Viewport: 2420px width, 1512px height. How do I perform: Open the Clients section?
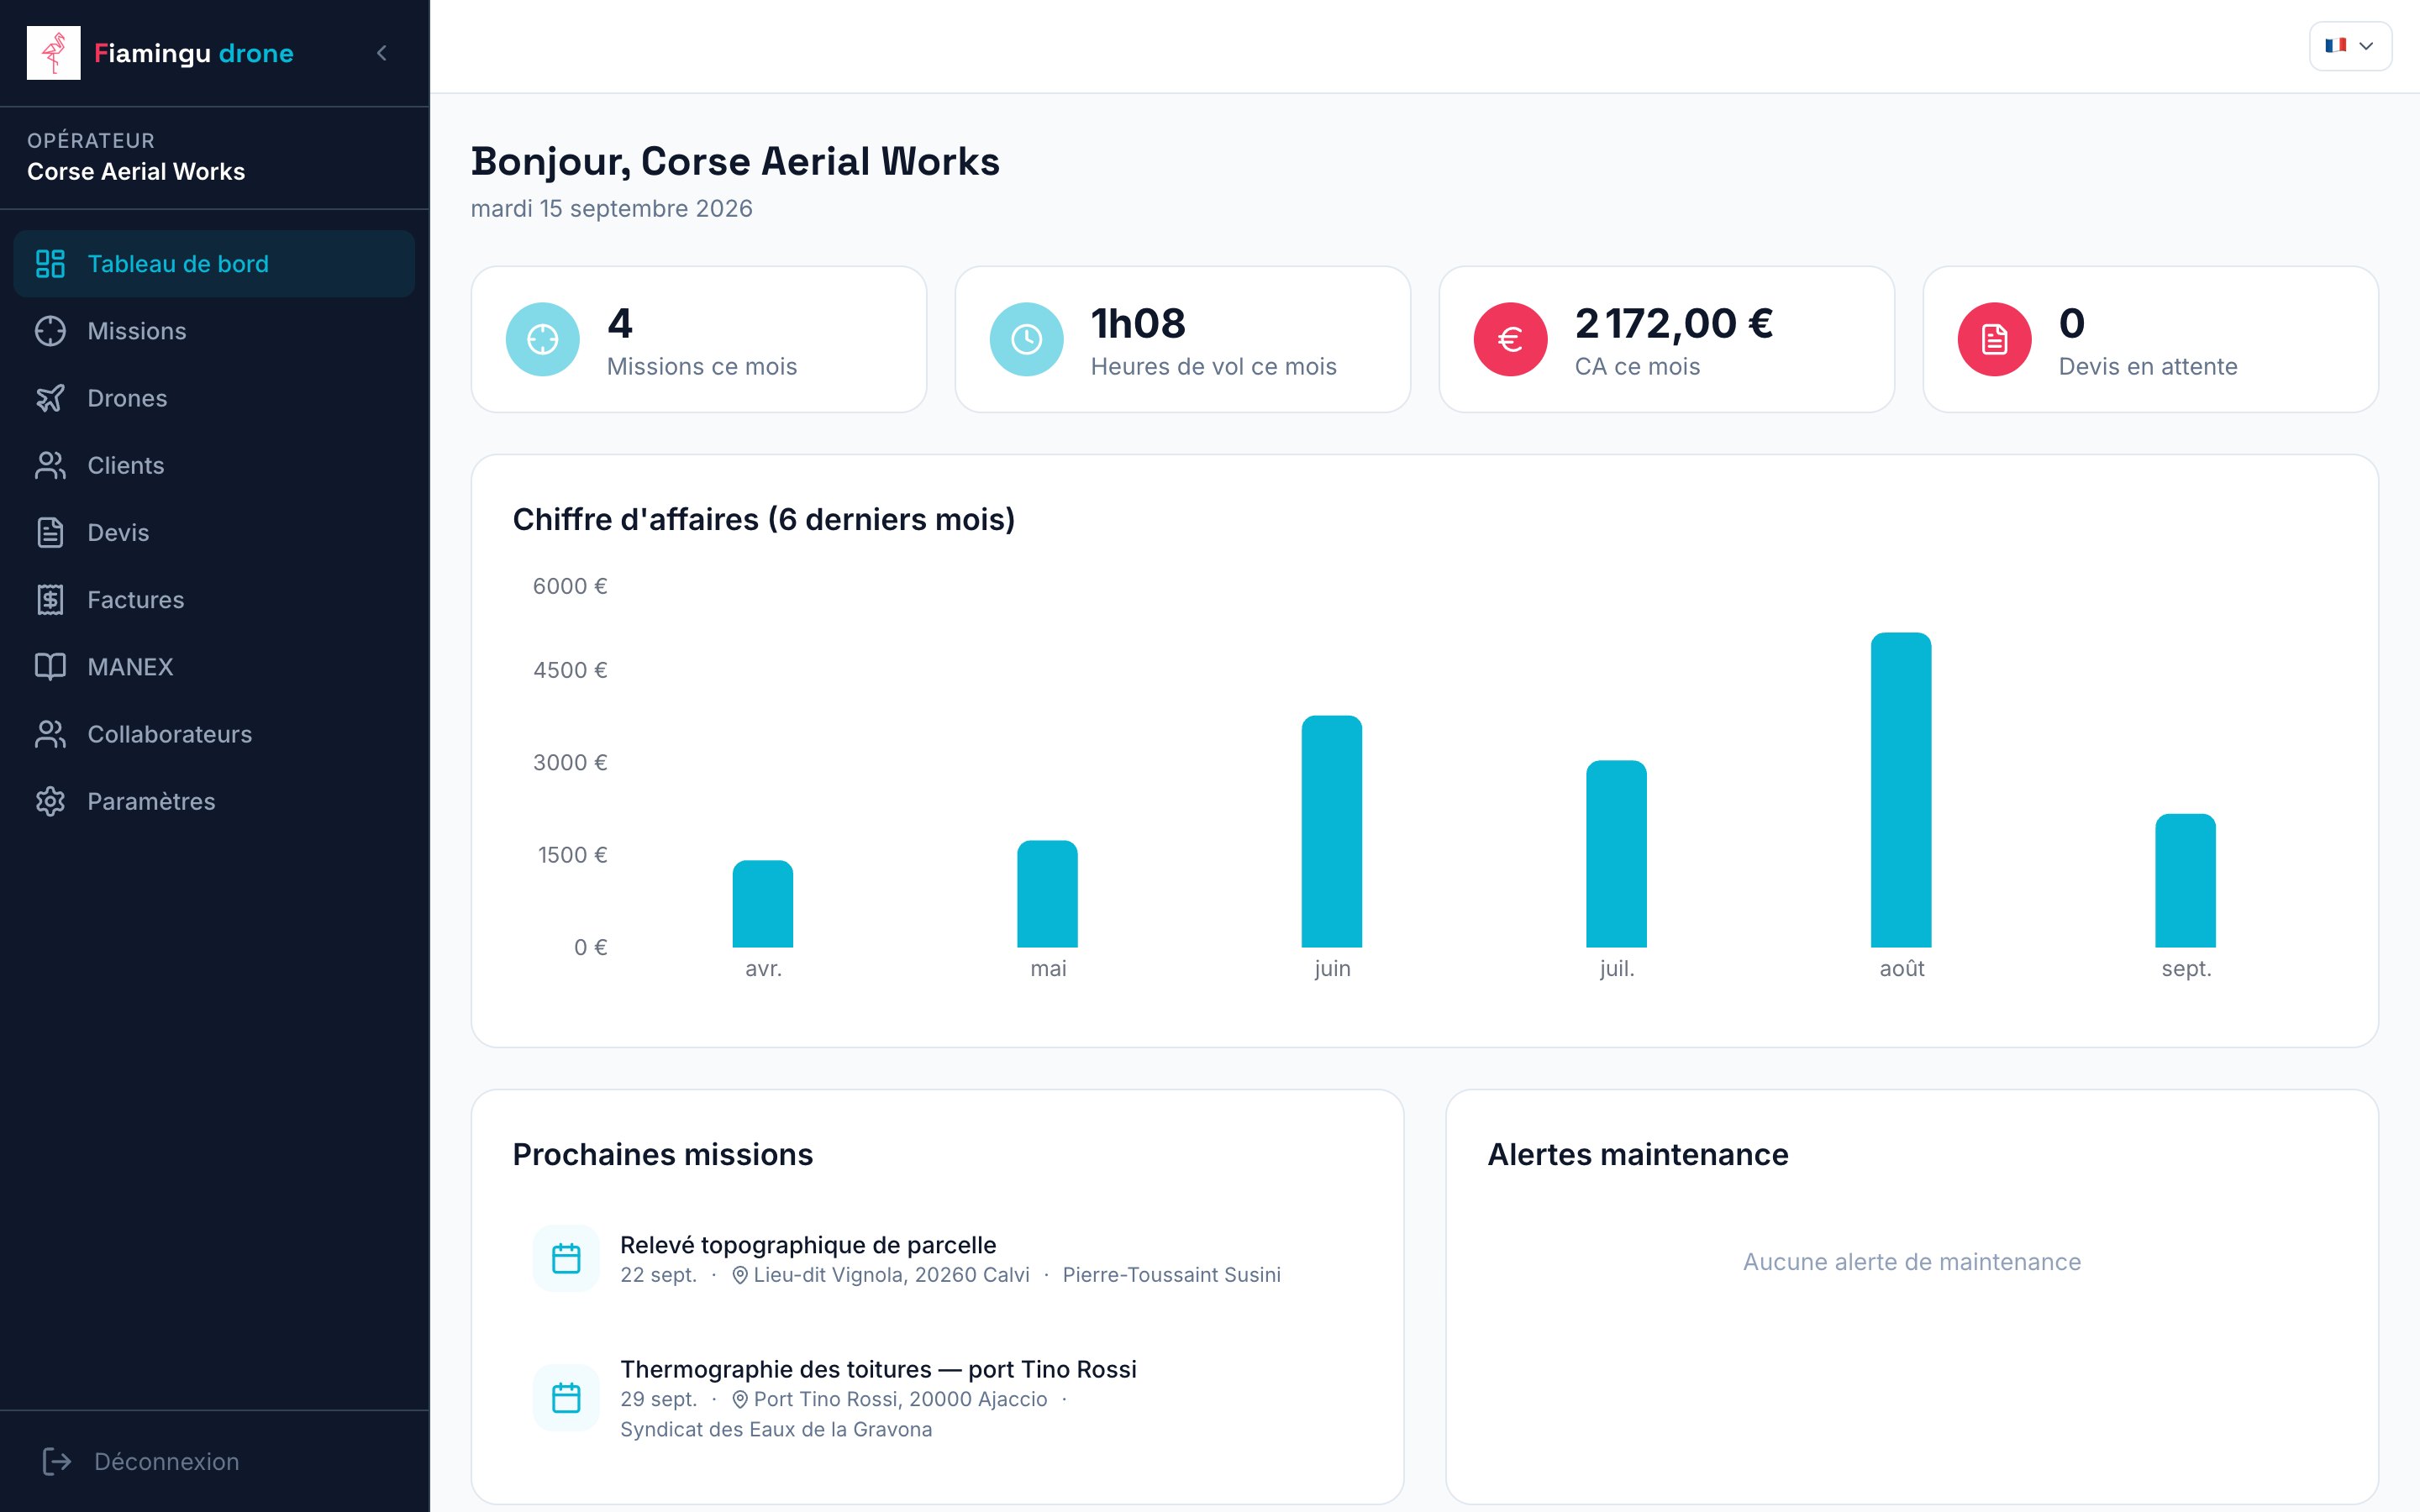[x=214, y=465]
